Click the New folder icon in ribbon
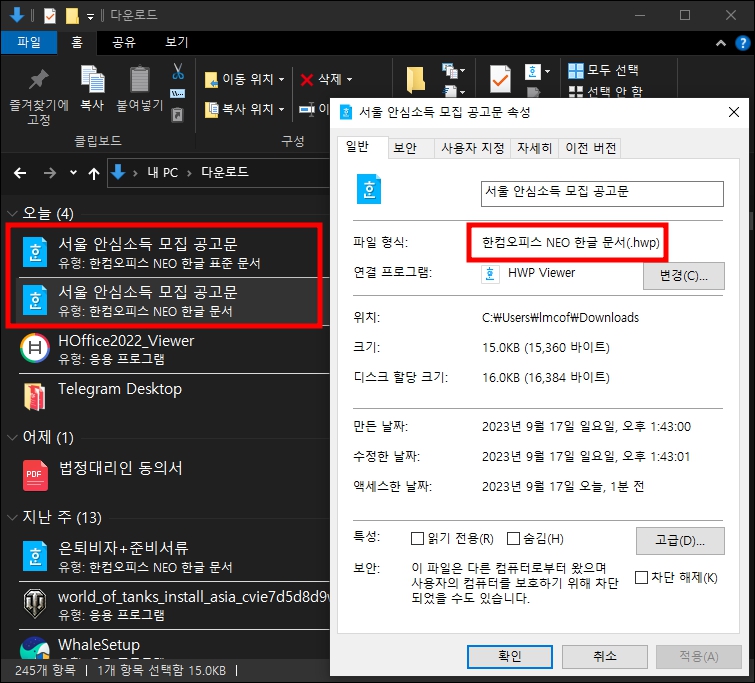The image size is (755, 683). (415, 80)
